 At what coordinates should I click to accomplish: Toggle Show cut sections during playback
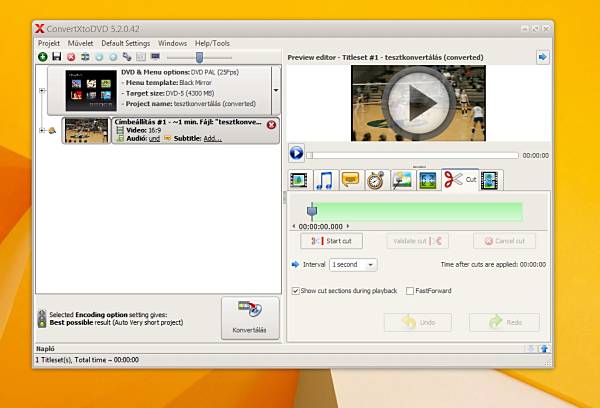(296, 291)
